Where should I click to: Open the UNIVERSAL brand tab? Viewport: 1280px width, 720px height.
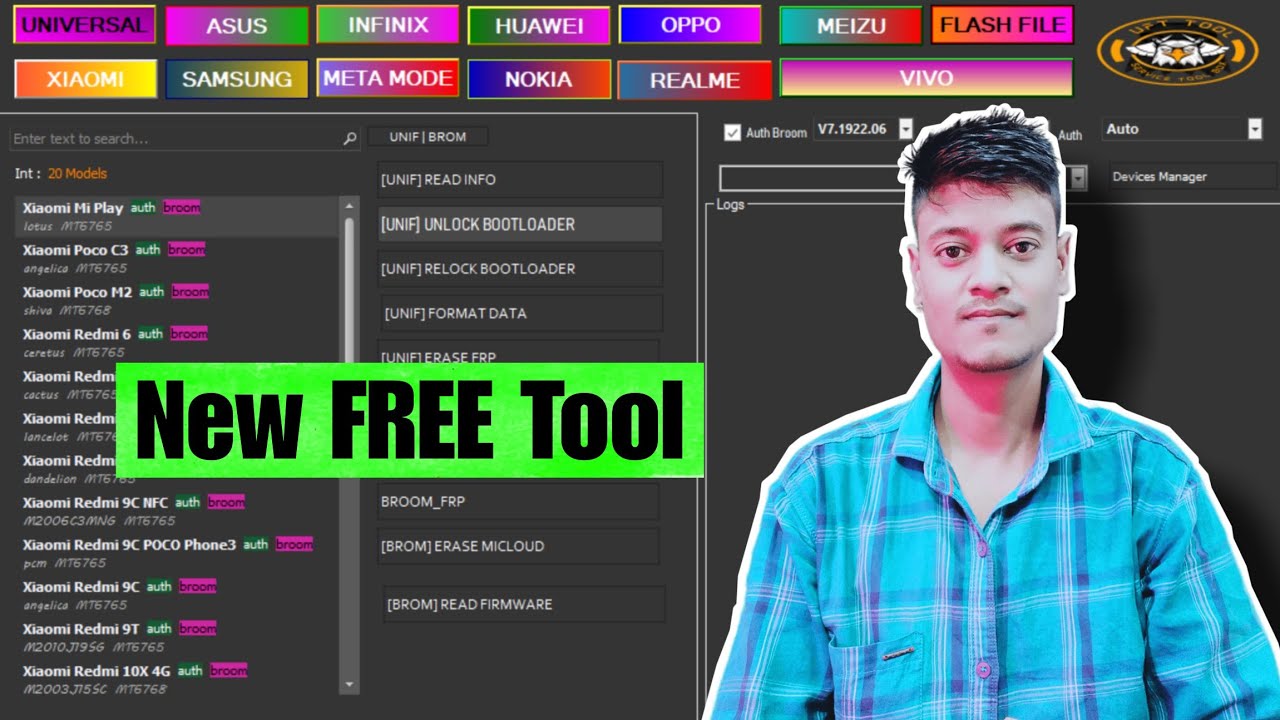coord(84,25)
